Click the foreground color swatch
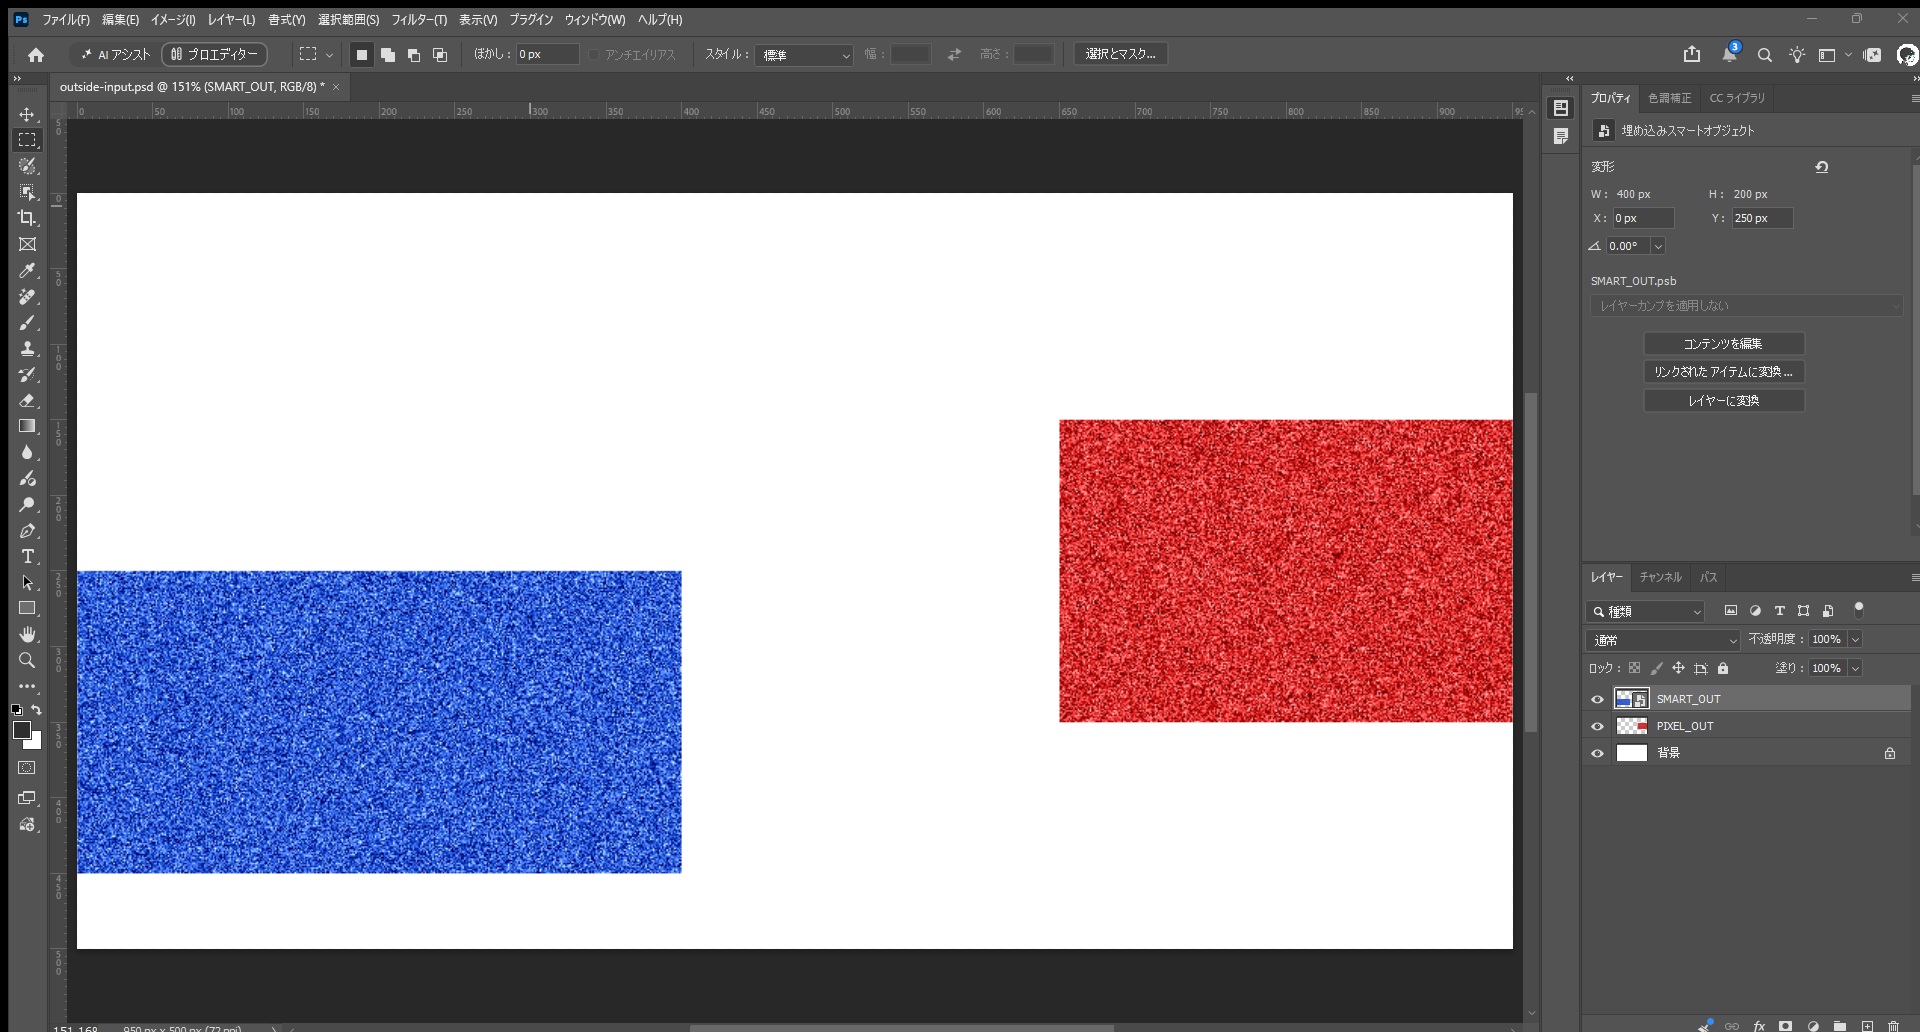The height and width of the screenshot is (1032, 1920). tap(22, 731)
